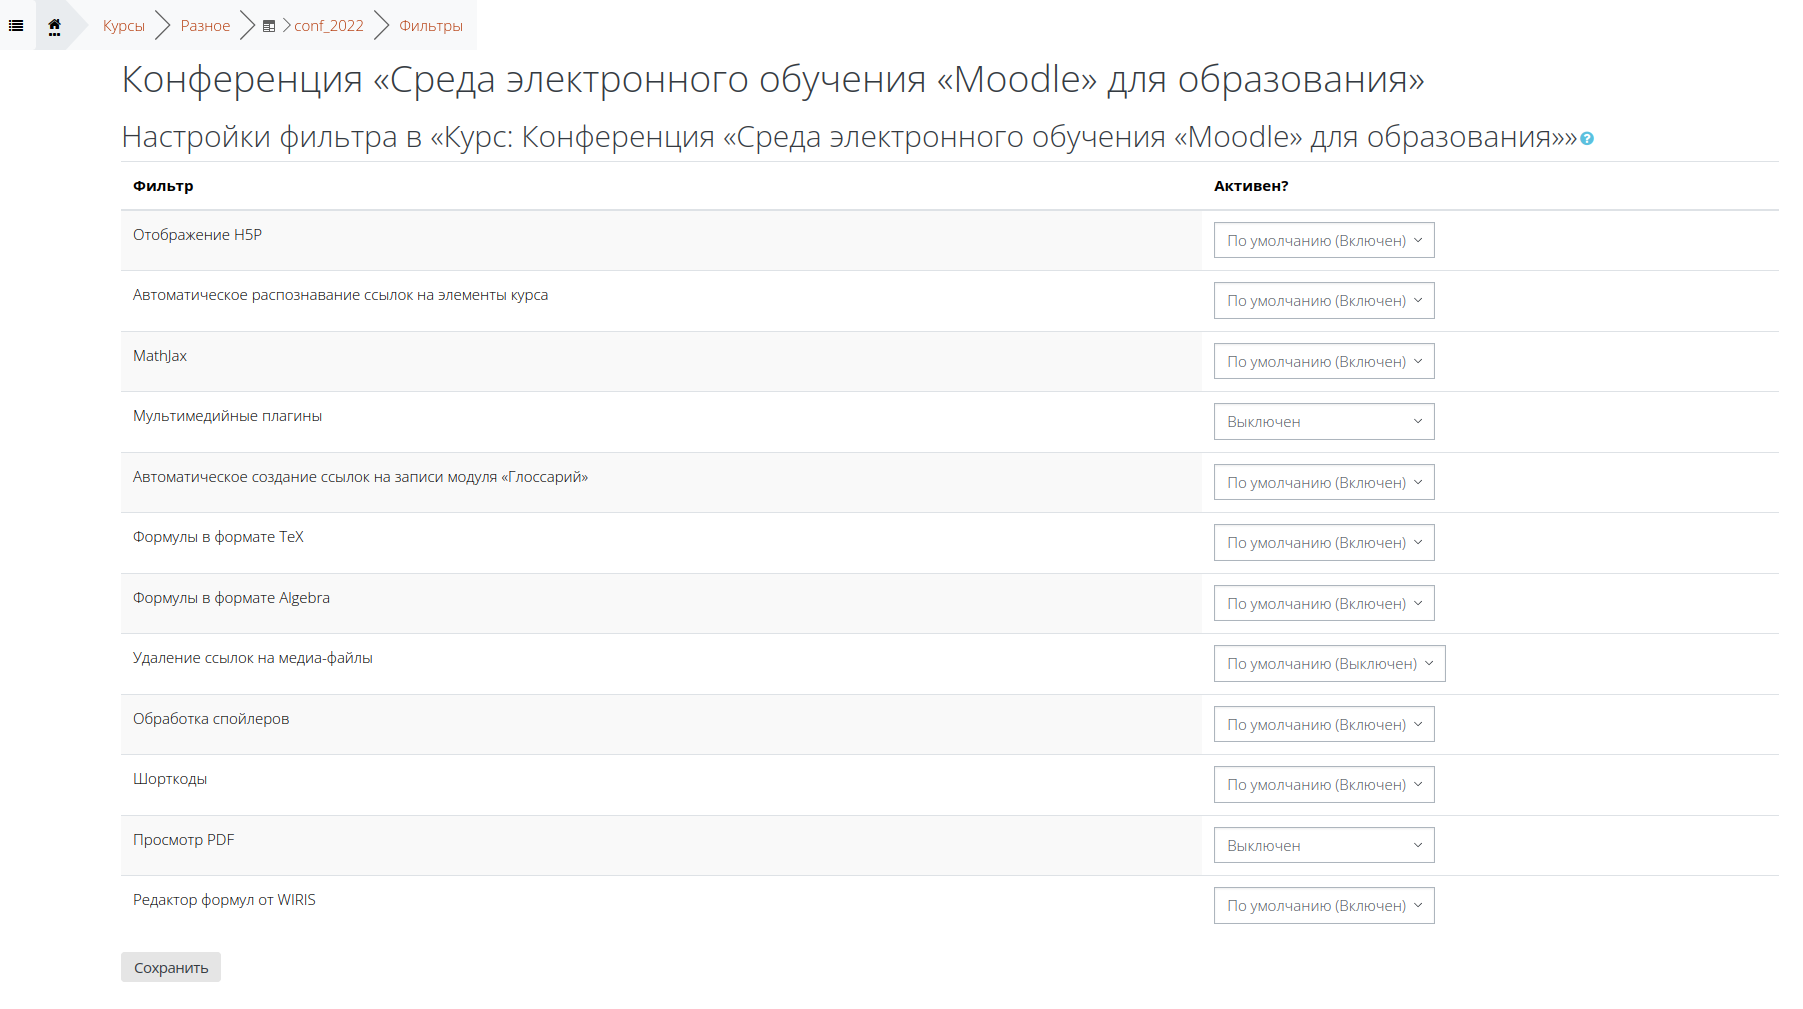The height and width of the screenshot is (1009, 1803).
Task: Open dropdown for TeX formulas filter
Action: click(x=1324, y=543)
